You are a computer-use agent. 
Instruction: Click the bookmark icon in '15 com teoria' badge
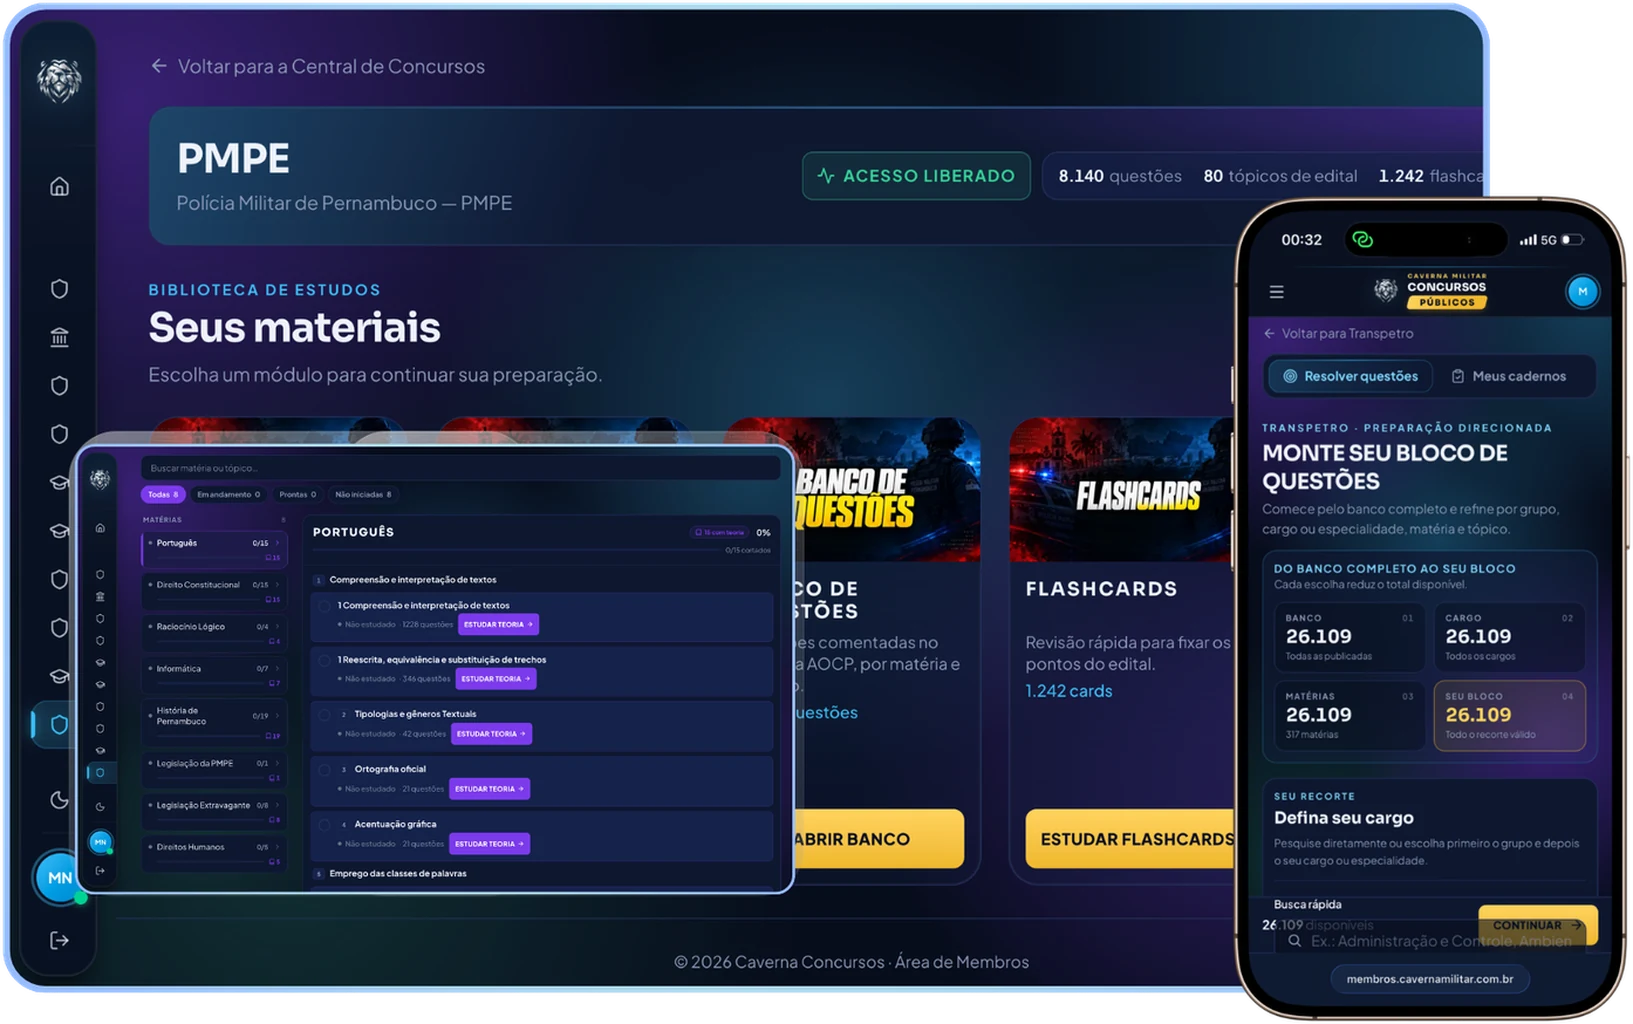point(697,533)
